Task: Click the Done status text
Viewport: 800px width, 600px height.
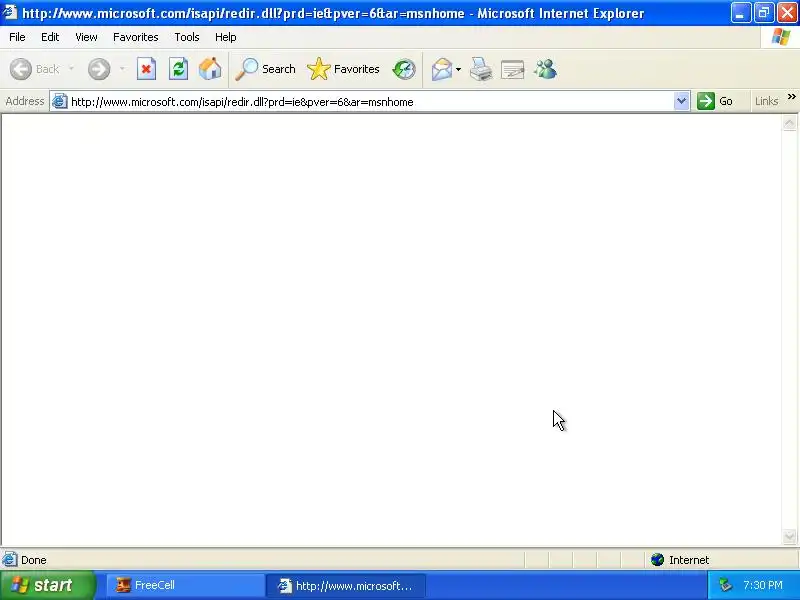Action: pyautogui.click(x=34, y=560)
